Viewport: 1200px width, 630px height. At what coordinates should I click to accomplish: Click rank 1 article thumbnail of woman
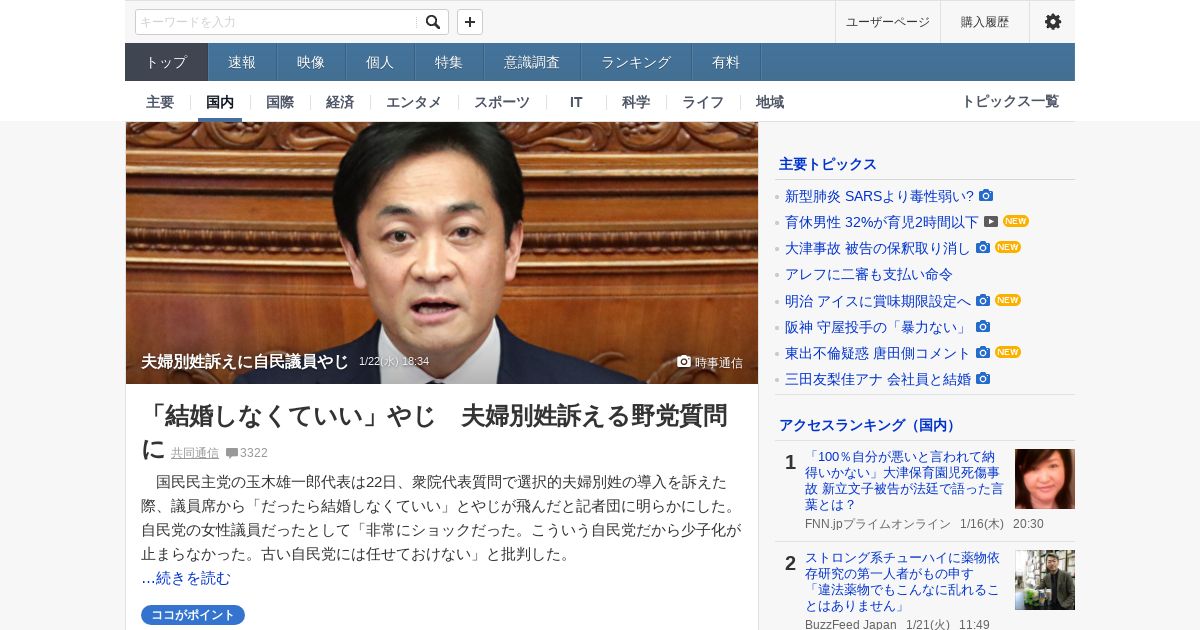(1045, 479)
